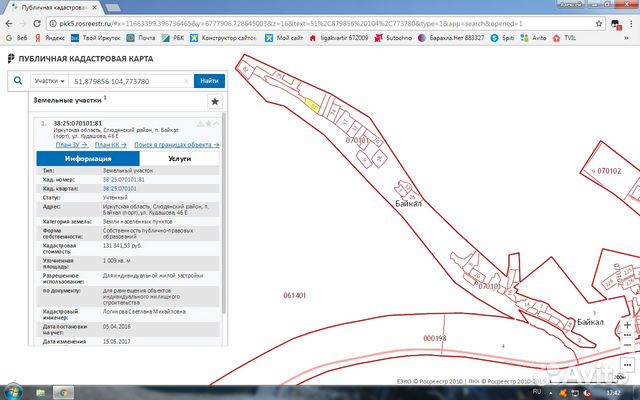
Task: Open the Яндекс bookmark
Action: tap(50, 38)
